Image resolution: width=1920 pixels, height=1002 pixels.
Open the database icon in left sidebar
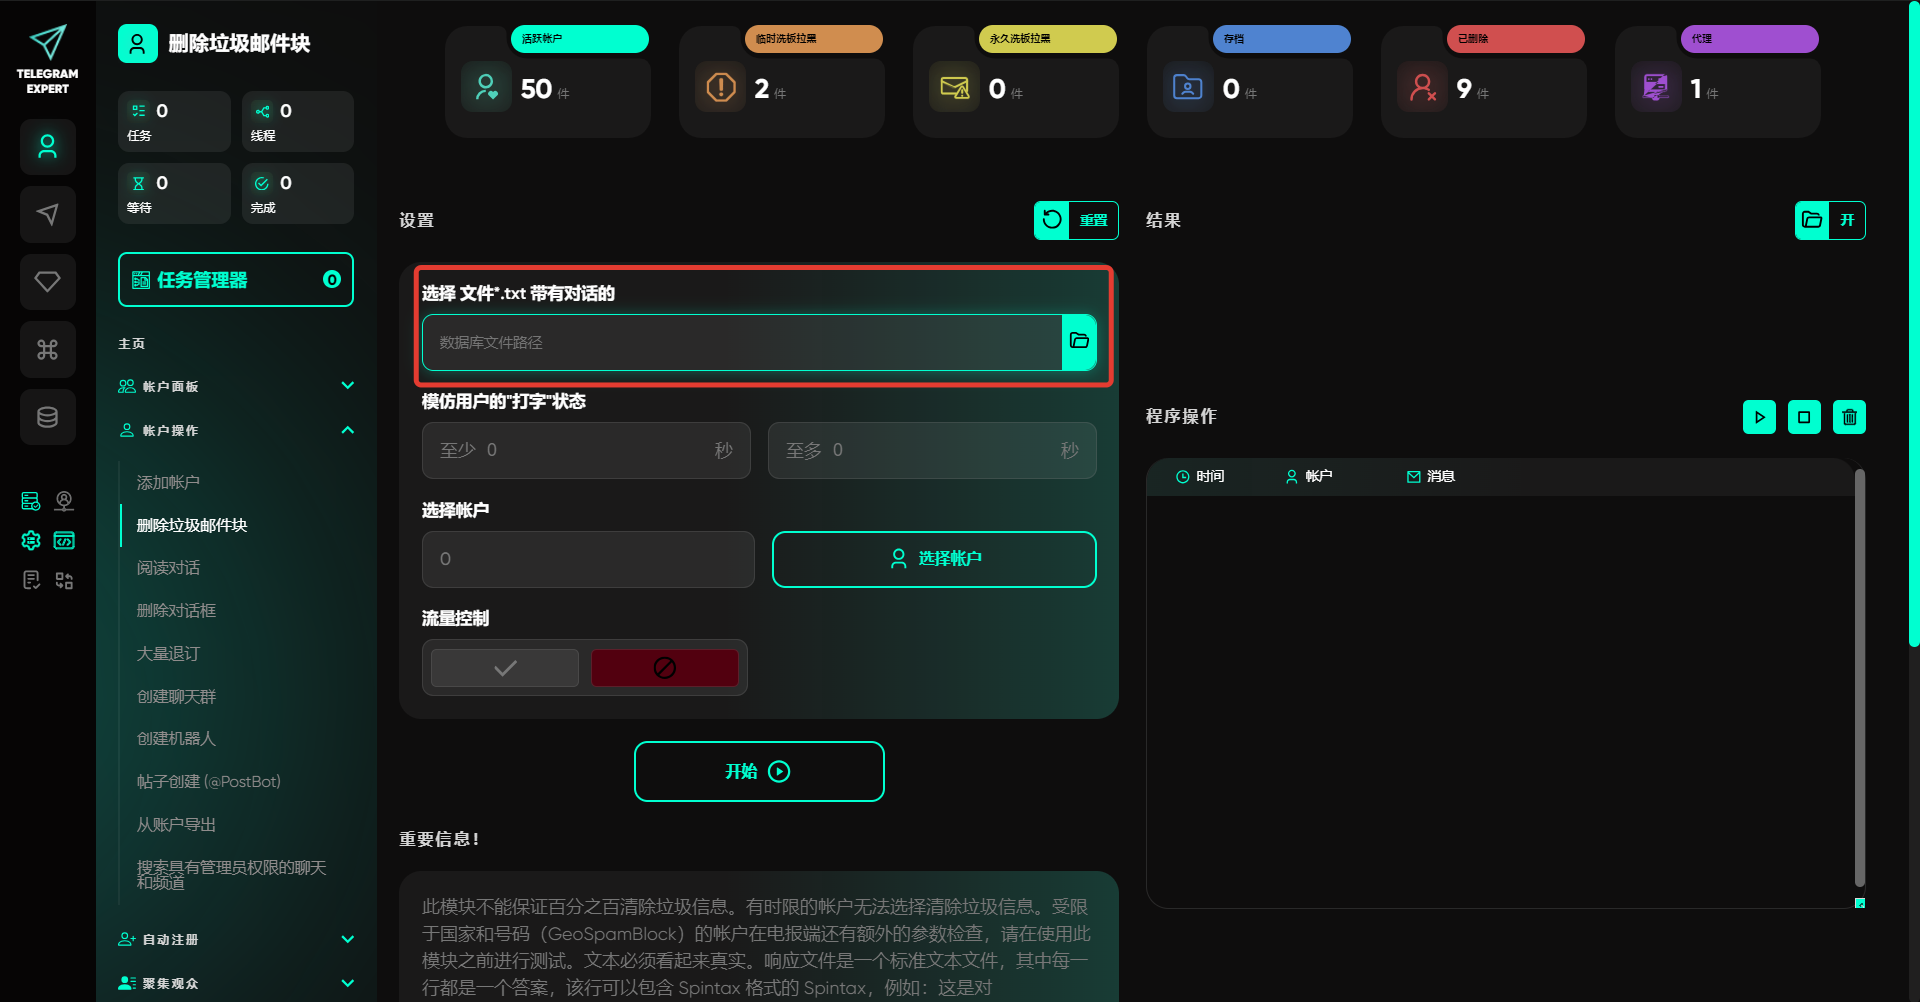pyautogui.click(x=47, y=417)
